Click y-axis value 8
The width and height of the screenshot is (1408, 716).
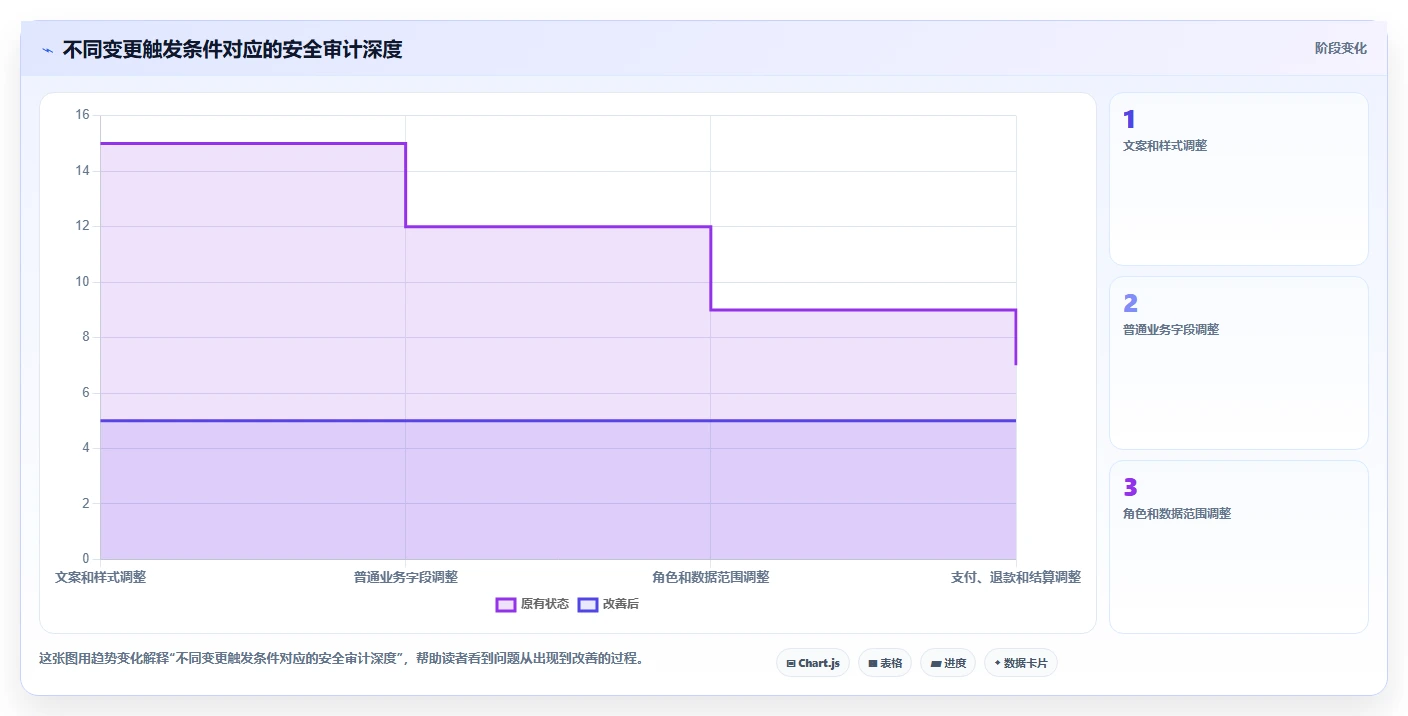pos(86,337)
